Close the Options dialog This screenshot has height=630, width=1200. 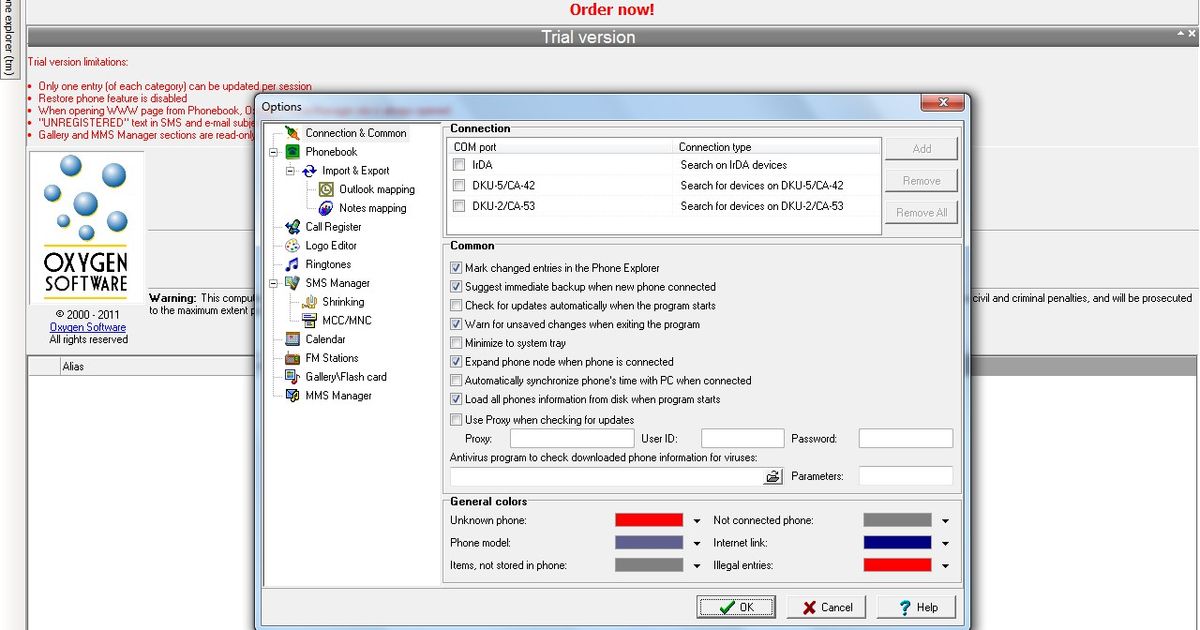click(942, 102)
